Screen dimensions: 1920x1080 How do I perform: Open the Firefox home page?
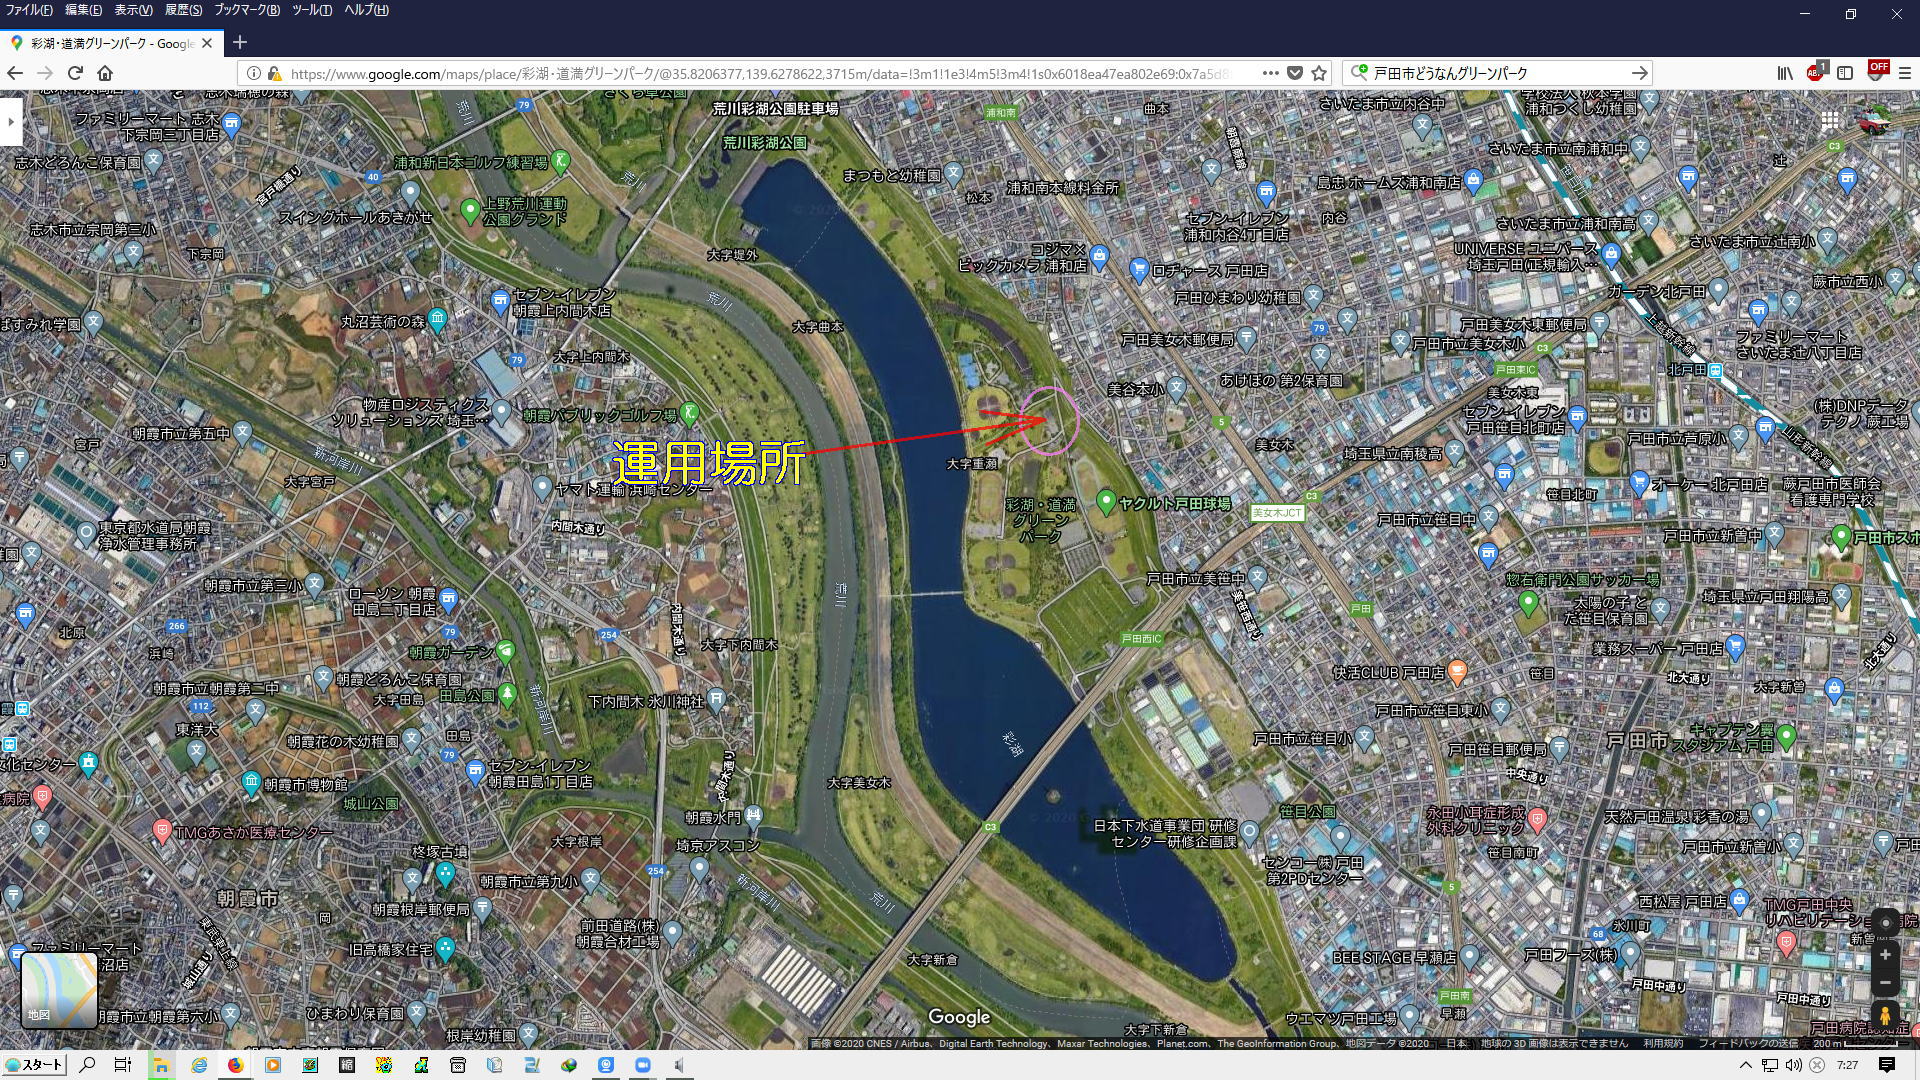click(x=105, y=73)
